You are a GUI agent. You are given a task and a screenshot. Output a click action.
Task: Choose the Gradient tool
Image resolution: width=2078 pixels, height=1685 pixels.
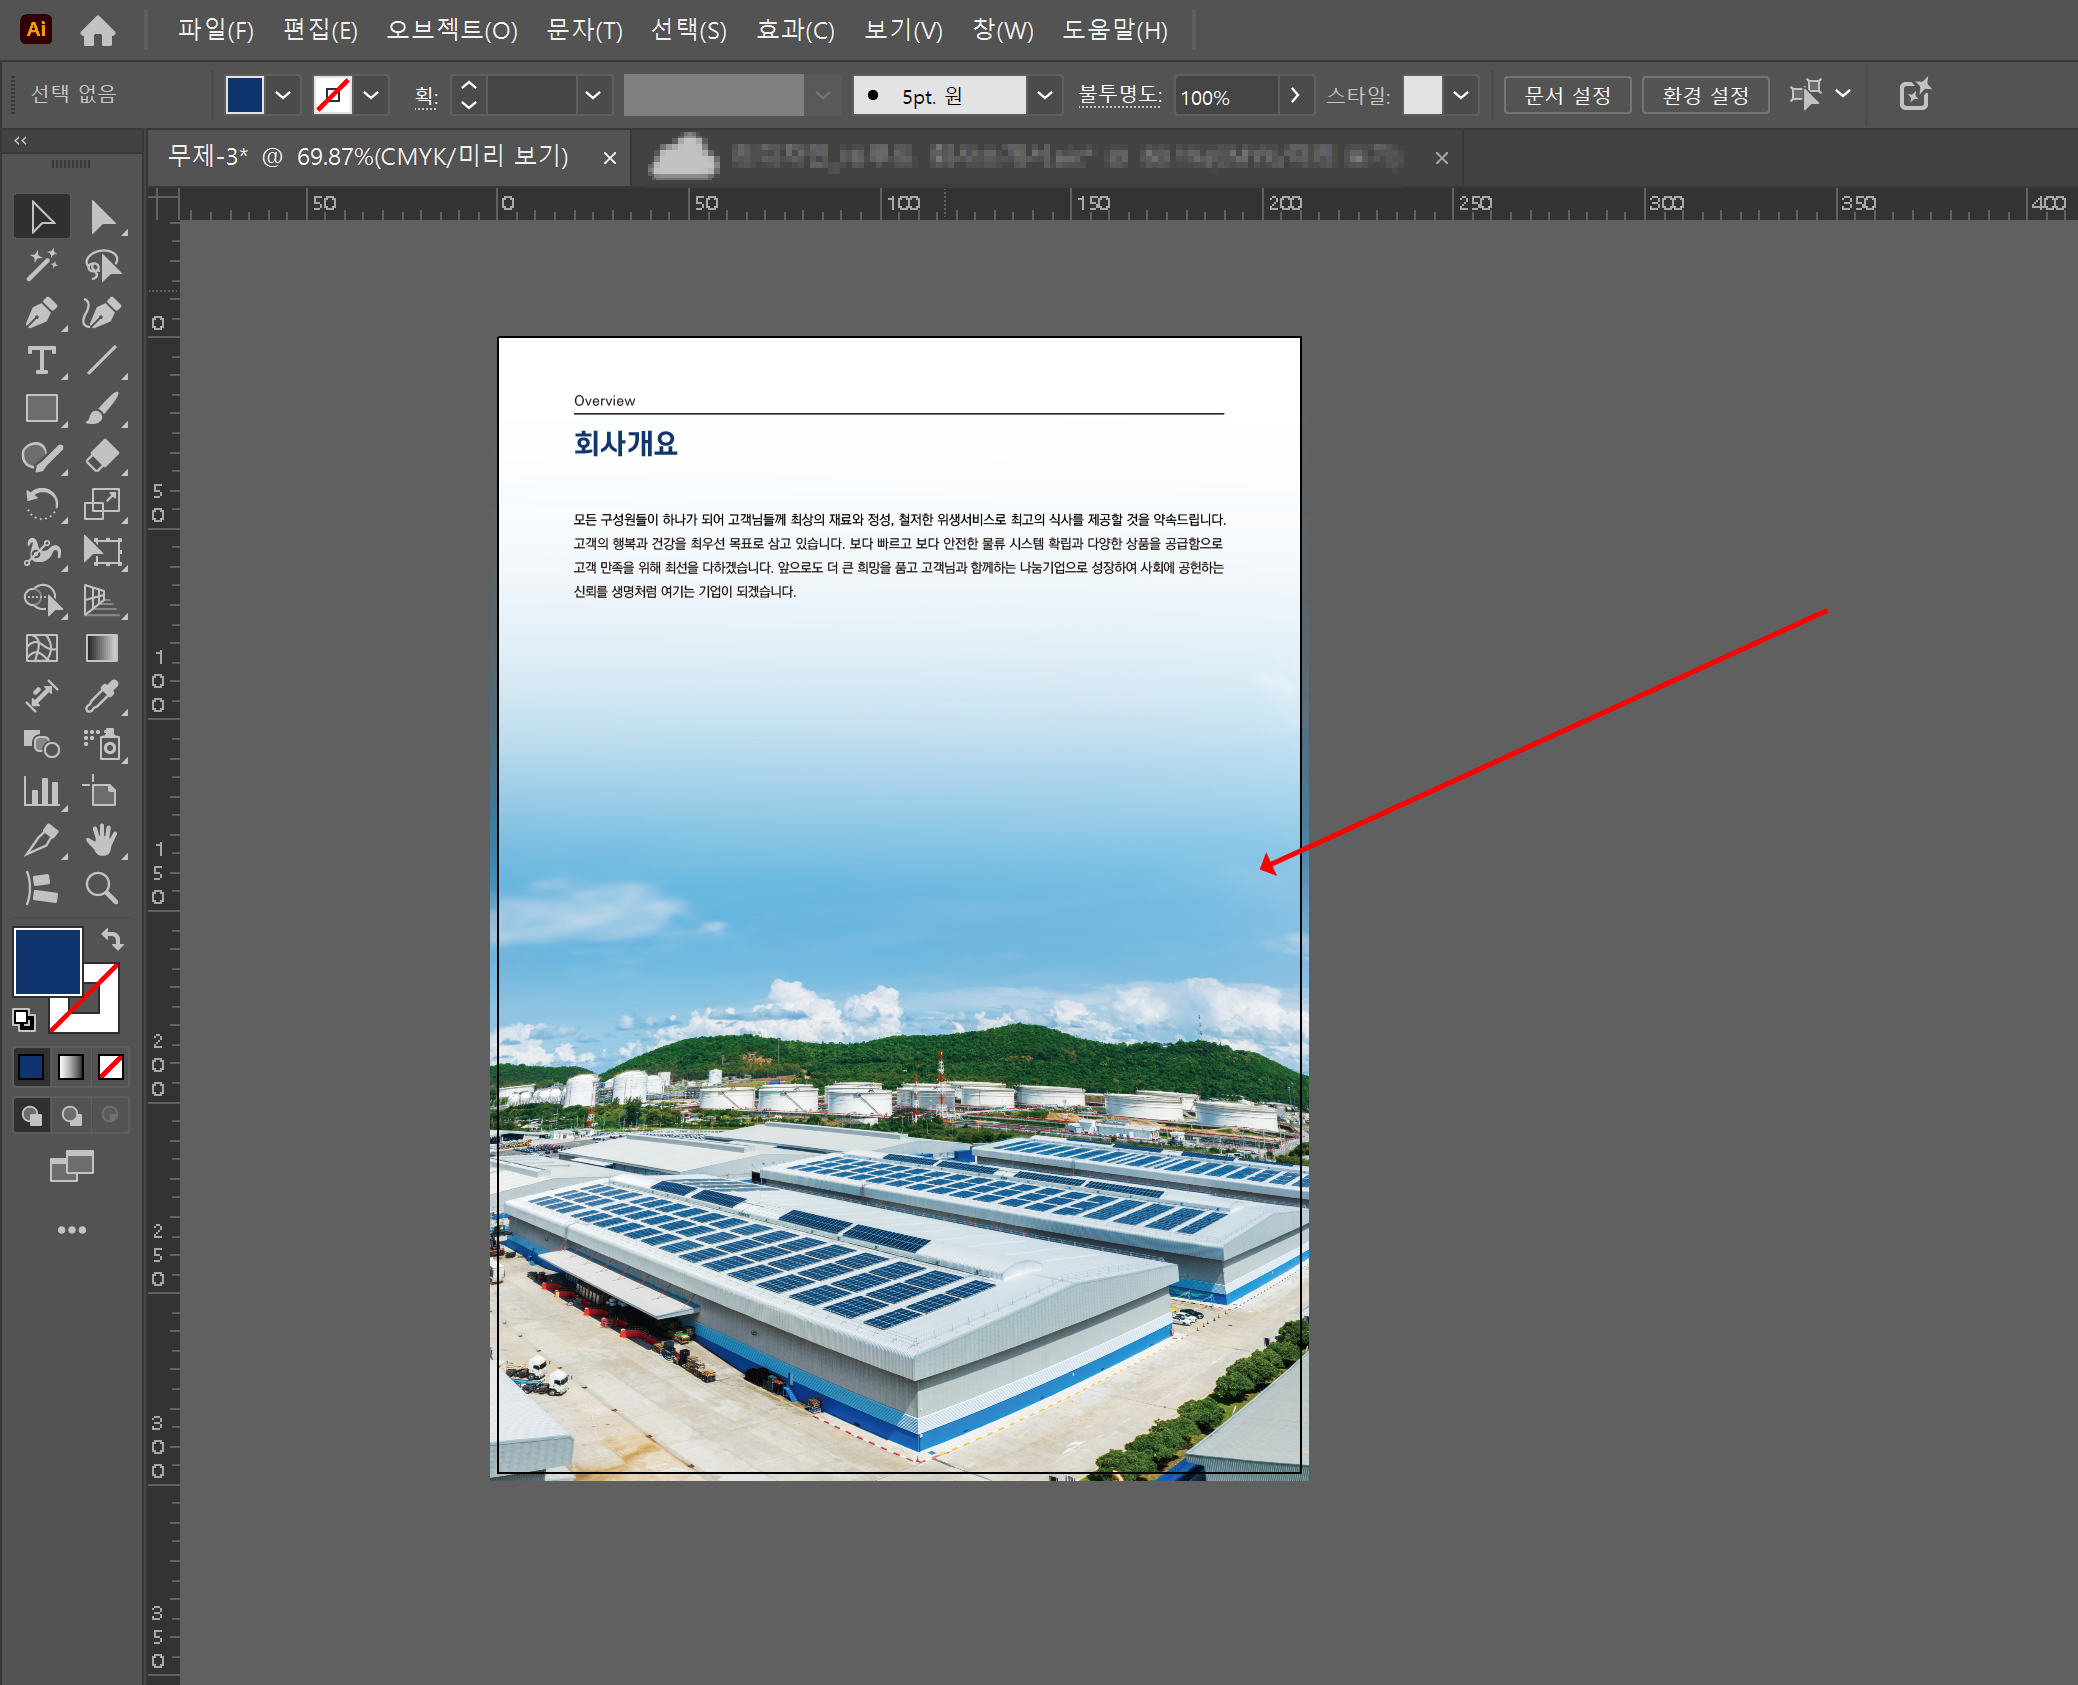point(101,649)
